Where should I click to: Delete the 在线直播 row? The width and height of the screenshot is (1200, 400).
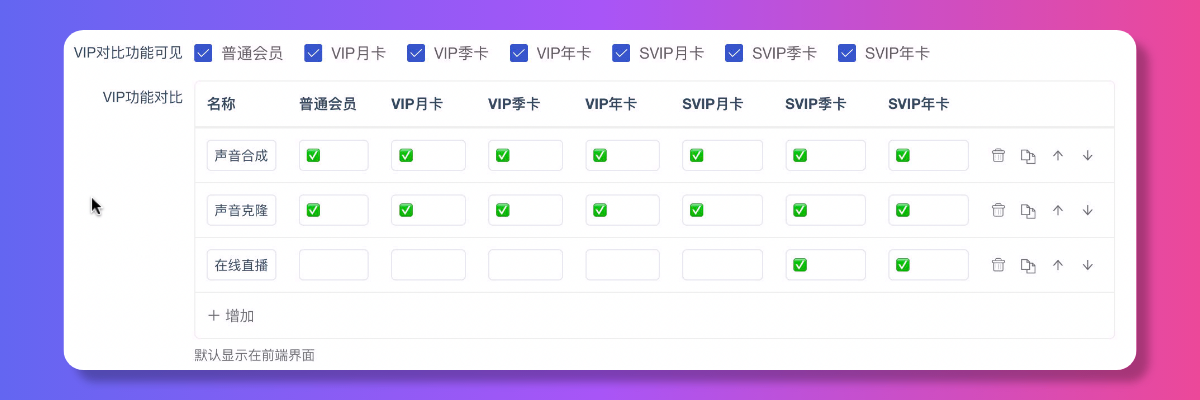click(997, 265)
